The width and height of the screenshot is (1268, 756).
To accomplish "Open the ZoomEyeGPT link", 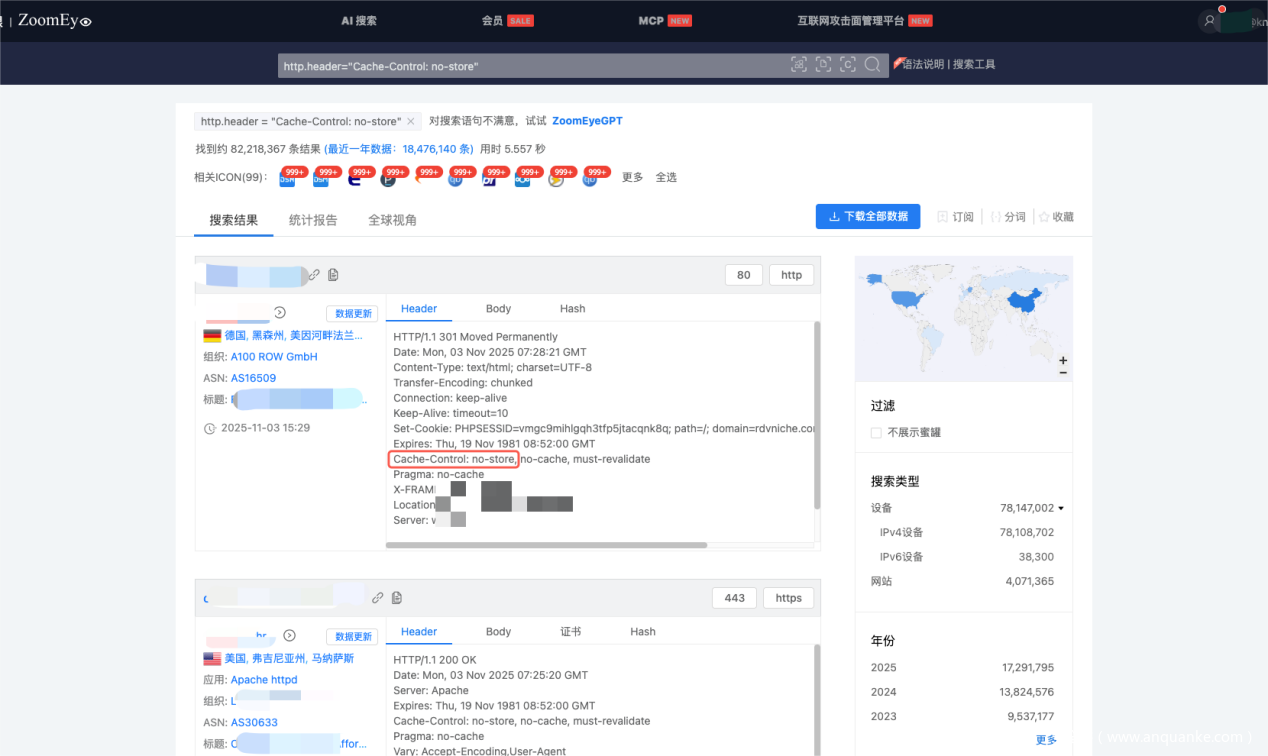I will tap(587, 121).
